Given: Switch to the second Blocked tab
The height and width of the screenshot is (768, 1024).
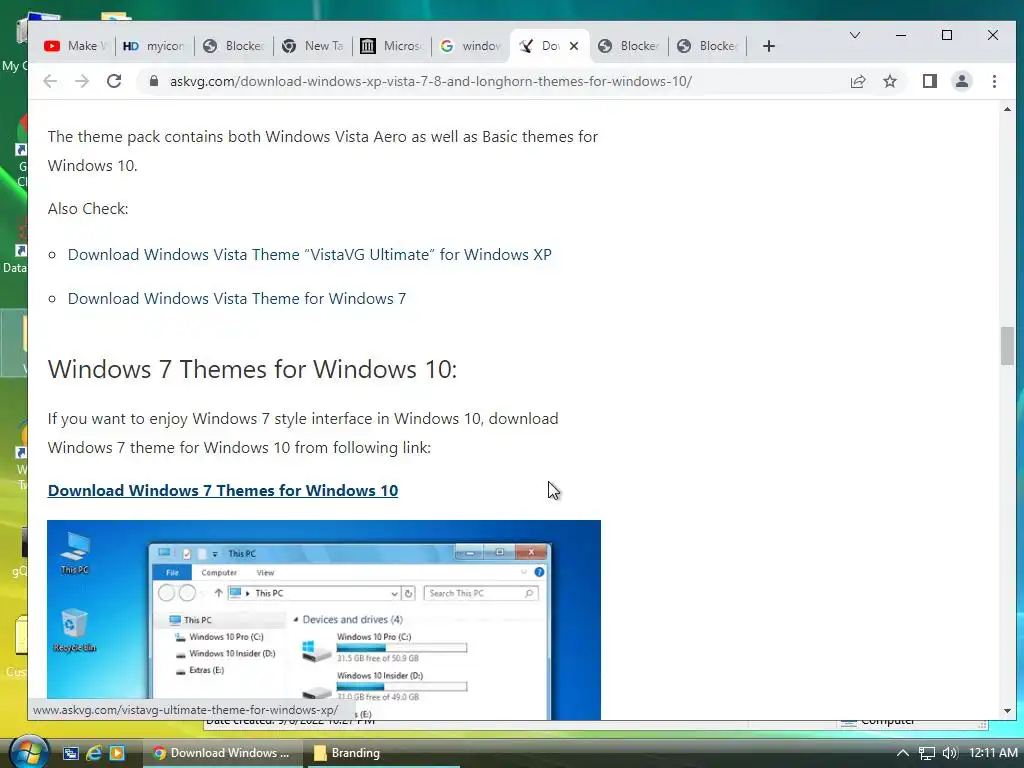Looking at the screenshot, I should [x=628, y=46].
